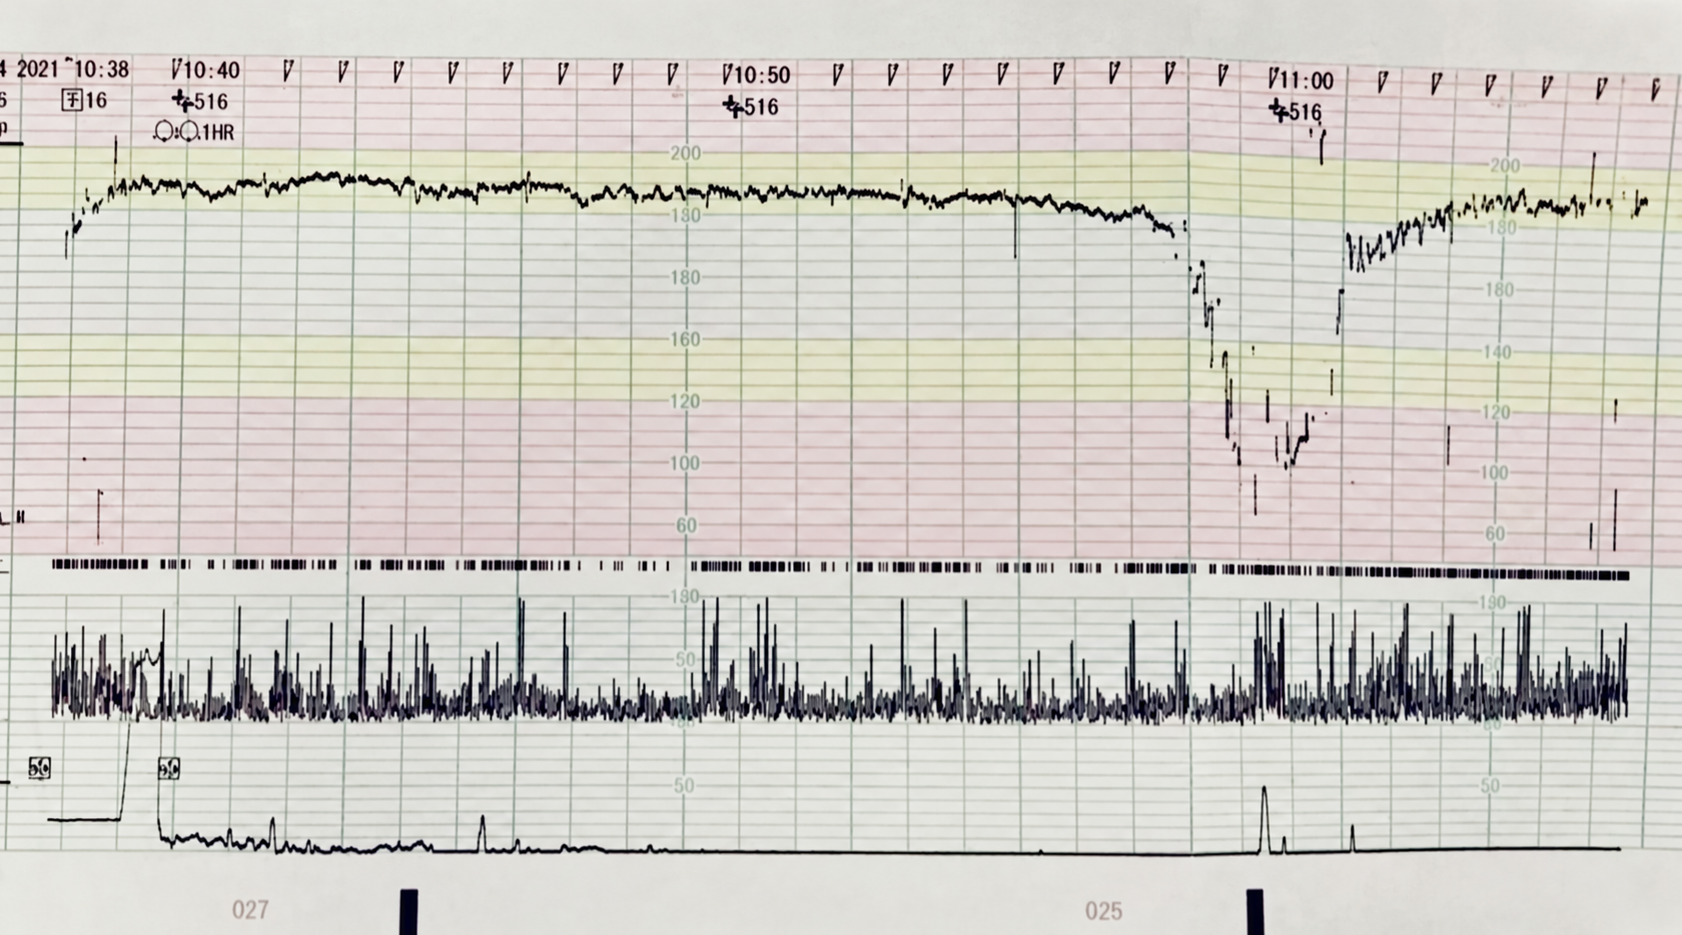Click the 160 heart-rate scale label
This screenshot has height=935, width=1682.
[x=685, y=339]
